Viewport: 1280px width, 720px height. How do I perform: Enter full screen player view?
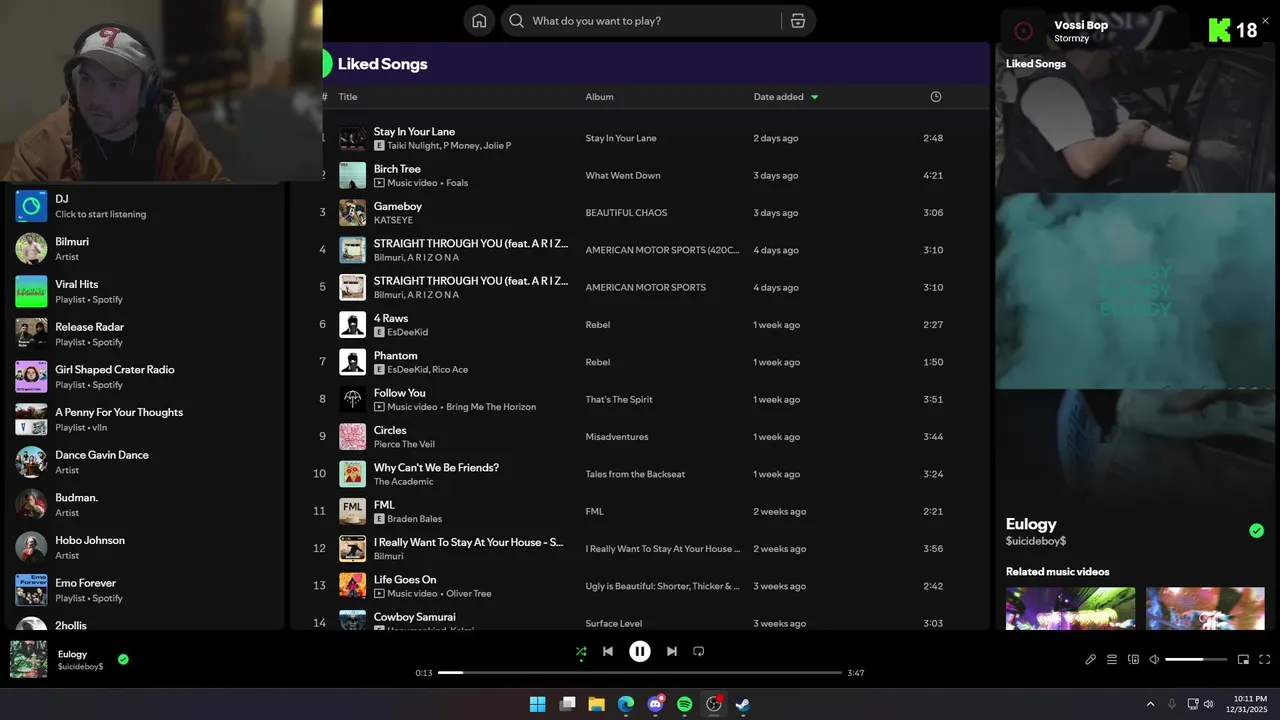point(1264,660)
